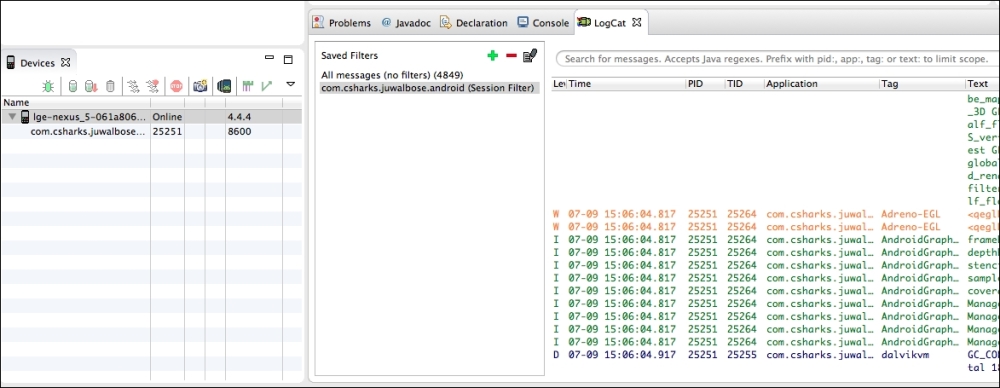Click the Update Heap icon
This screenshot has width=1000, height=388.
73,86
